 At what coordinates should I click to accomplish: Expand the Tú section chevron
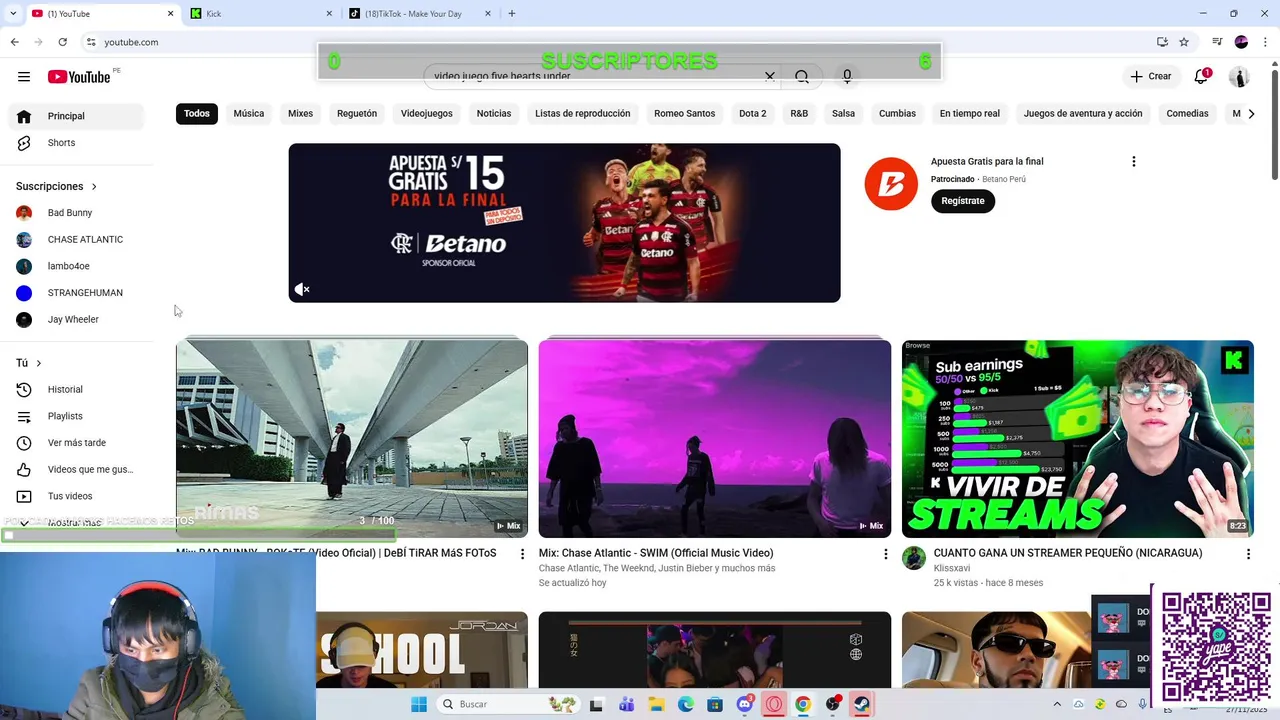click(x=38, y=363)
